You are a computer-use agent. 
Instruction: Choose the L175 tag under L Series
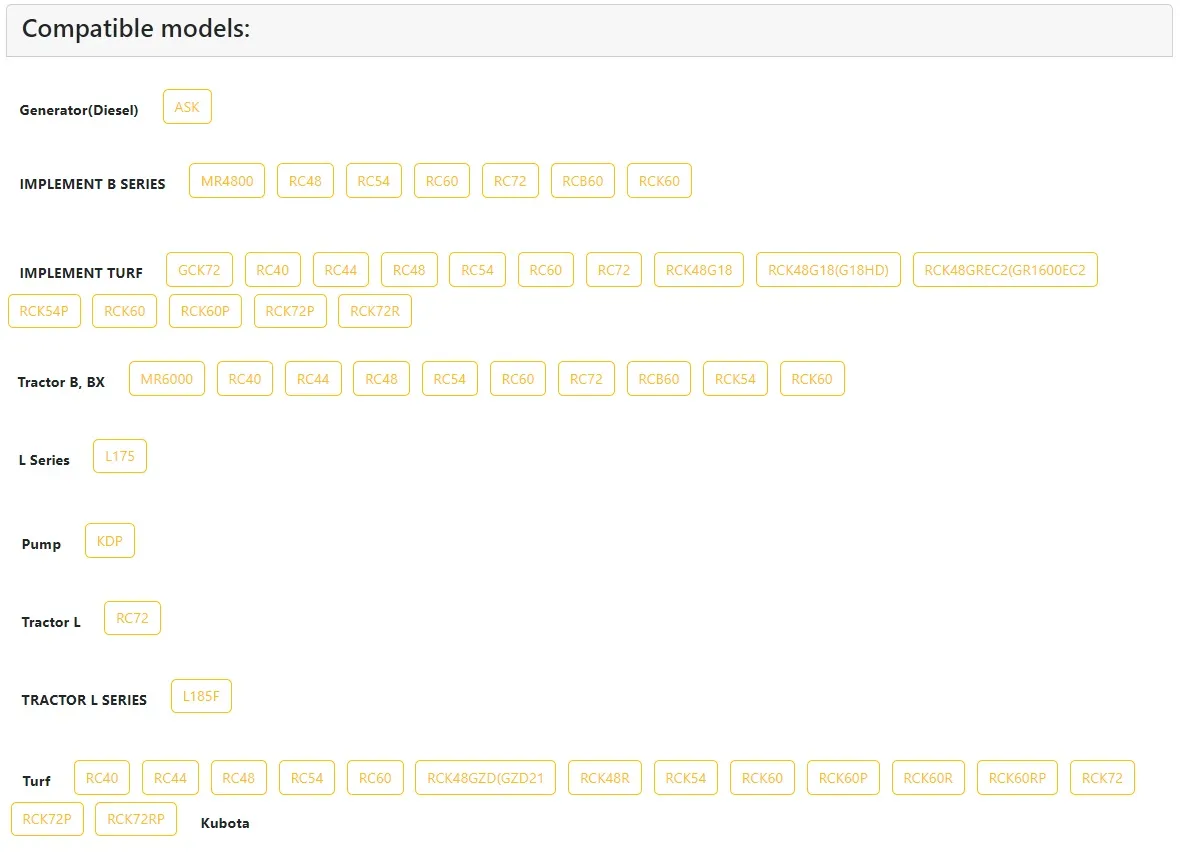click(120, 456)
